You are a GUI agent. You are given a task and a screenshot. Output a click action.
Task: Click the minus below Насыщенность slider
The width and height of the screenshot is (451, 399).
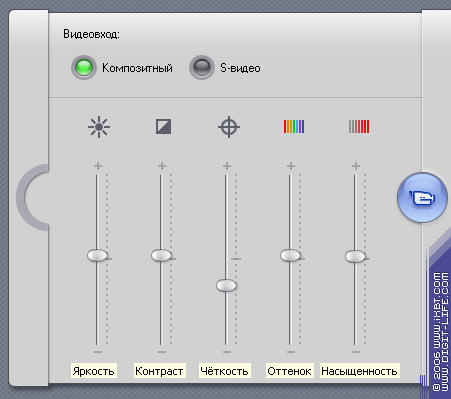pyautogui.click(x=356, y=352)
